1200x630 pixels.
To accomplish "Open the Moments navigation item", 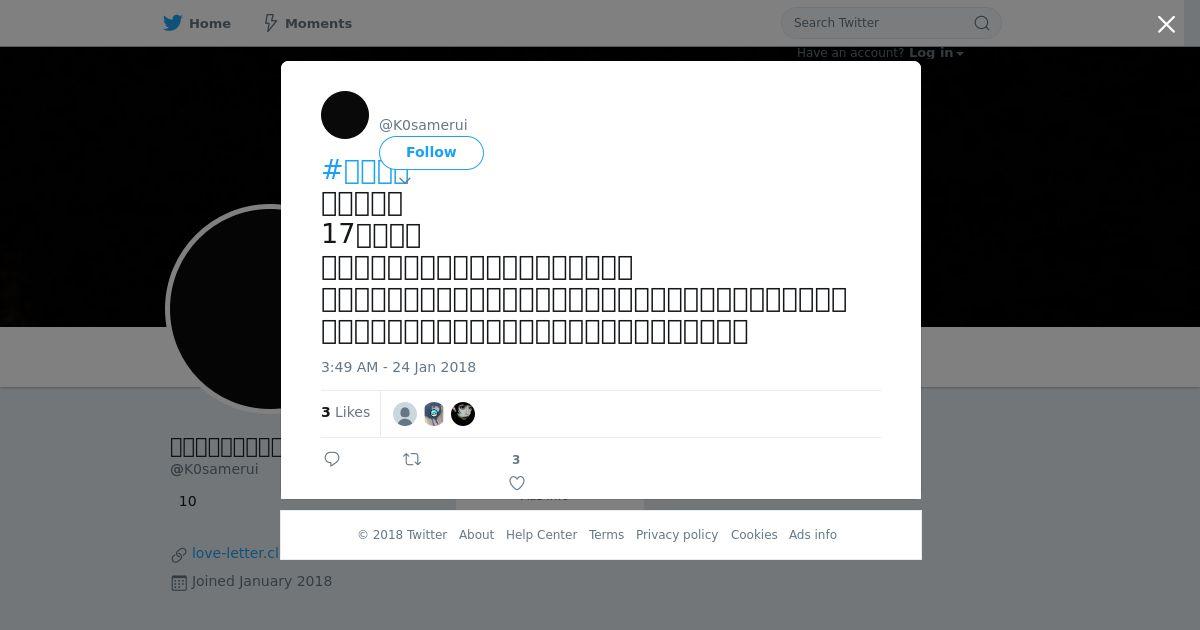I will pyautogui.click(x=318, y=23).
